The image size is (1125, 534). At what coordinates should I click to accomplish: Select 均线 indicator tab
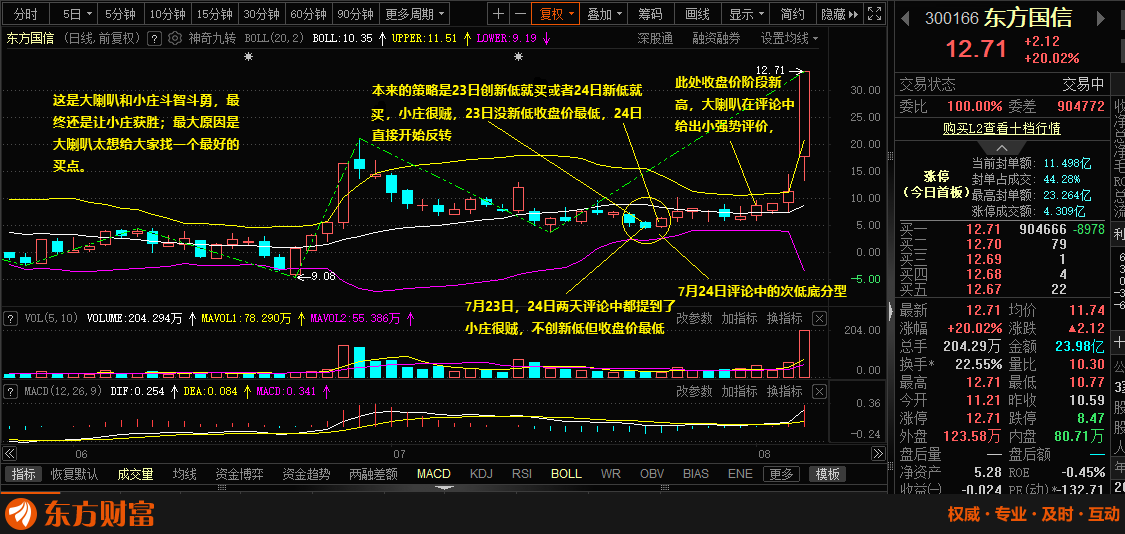[x=184, y=474]
